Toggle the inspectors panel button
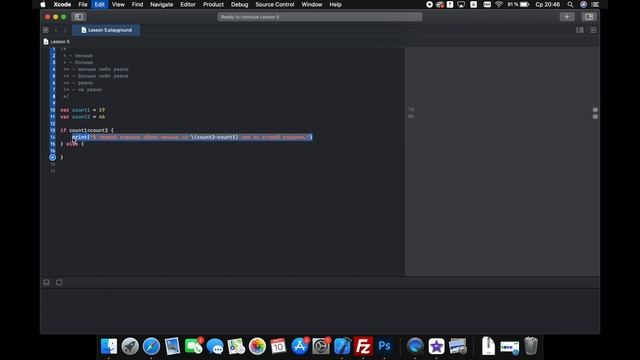The width and height of the screenshot is (640, 360). [x=589, y=17]
